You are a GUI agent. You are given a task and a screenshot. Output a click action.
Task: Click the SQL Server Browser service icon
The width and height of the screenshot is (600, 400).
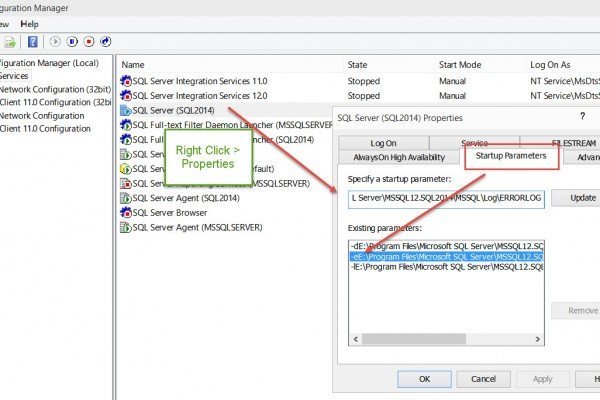[126, 212]
